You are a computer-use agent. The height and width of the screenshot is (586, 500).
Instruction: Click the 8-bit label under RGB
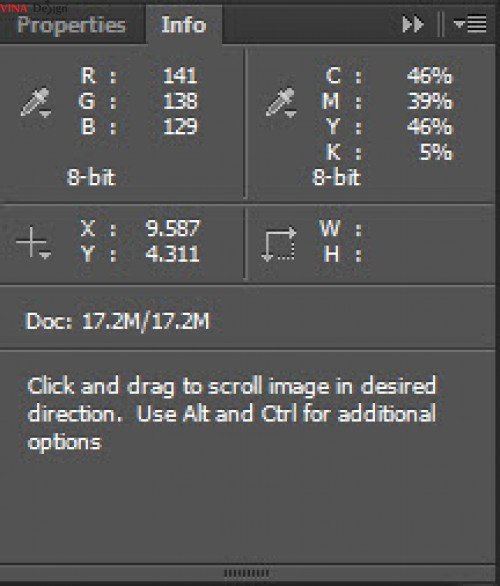pos(91,177)
